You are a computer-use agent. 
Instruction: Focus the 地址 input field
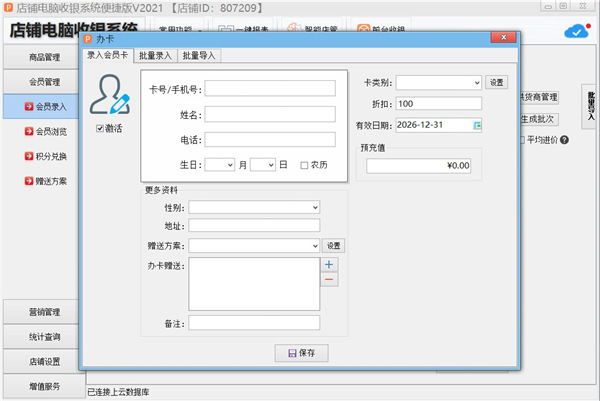pos(254,225)
